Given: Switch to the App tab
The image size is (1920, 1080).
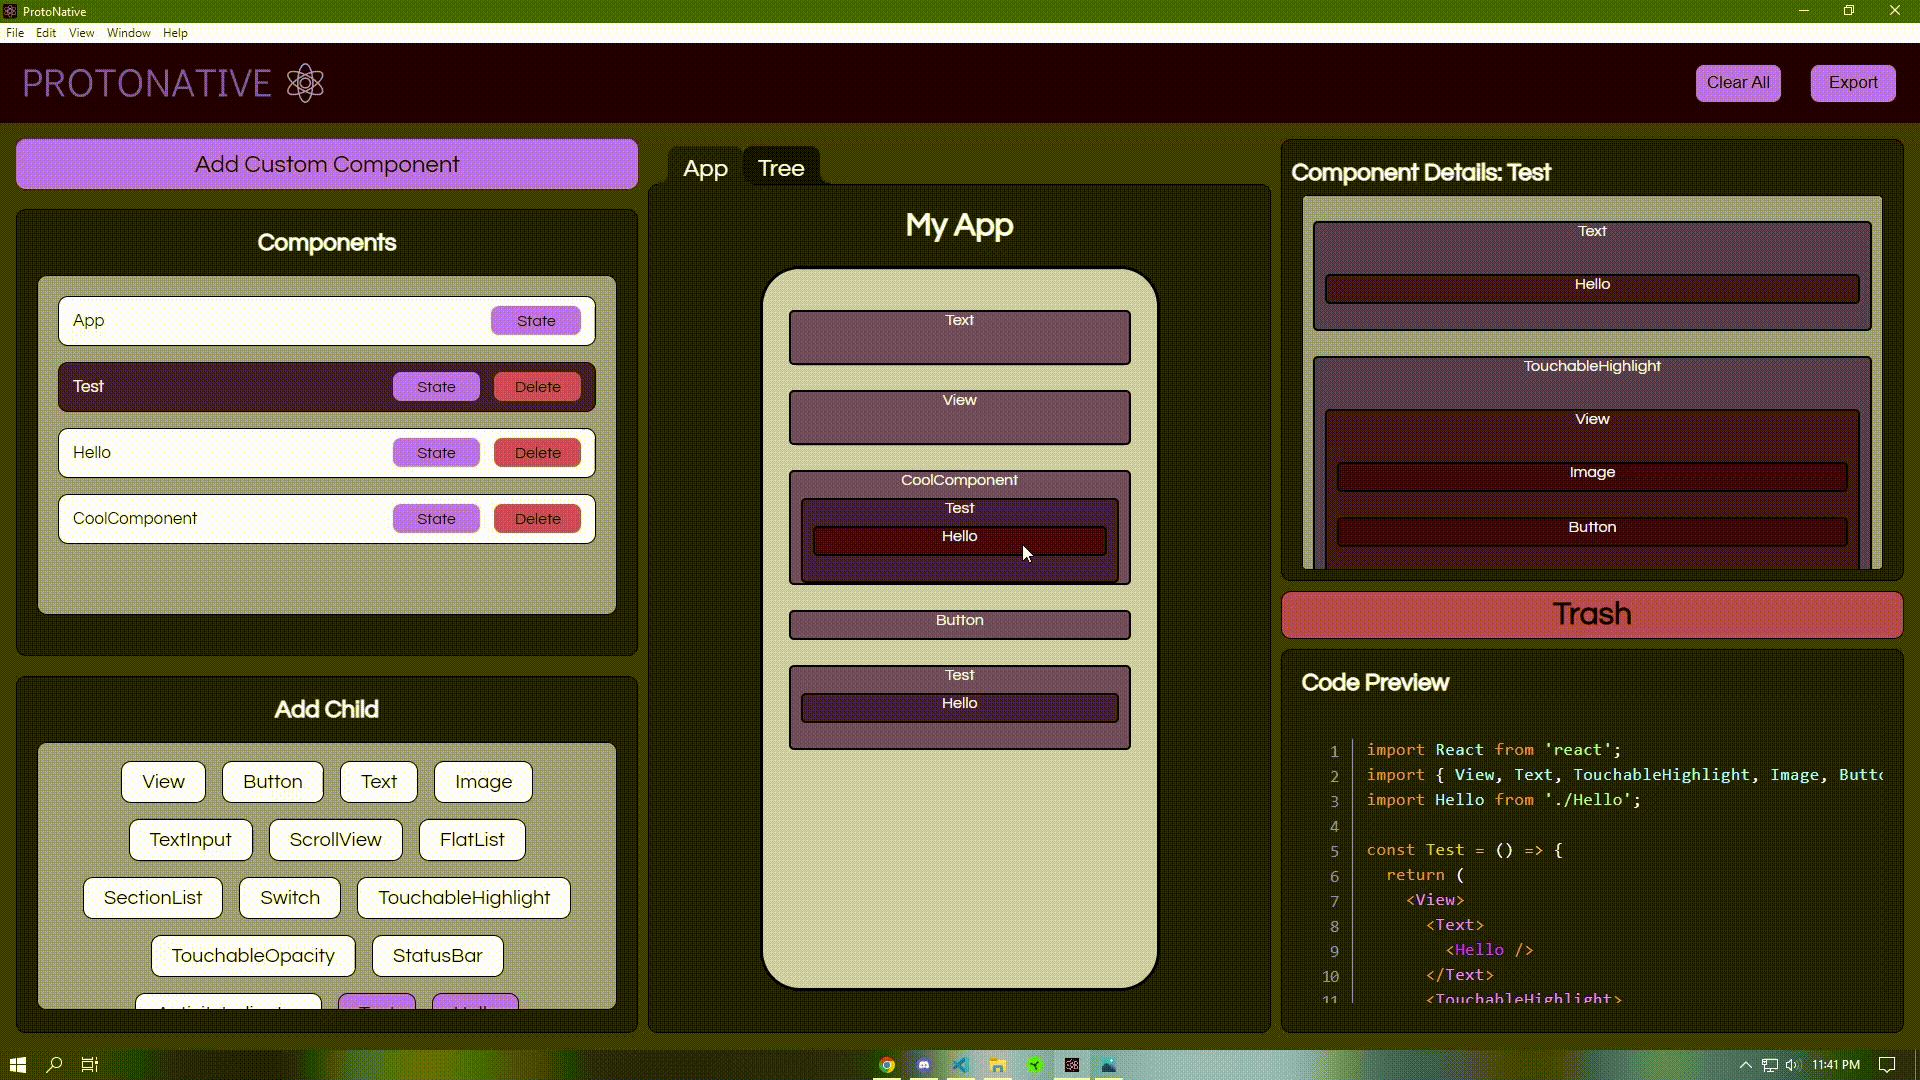Looking at the screenshot, I should click(705, 168).
